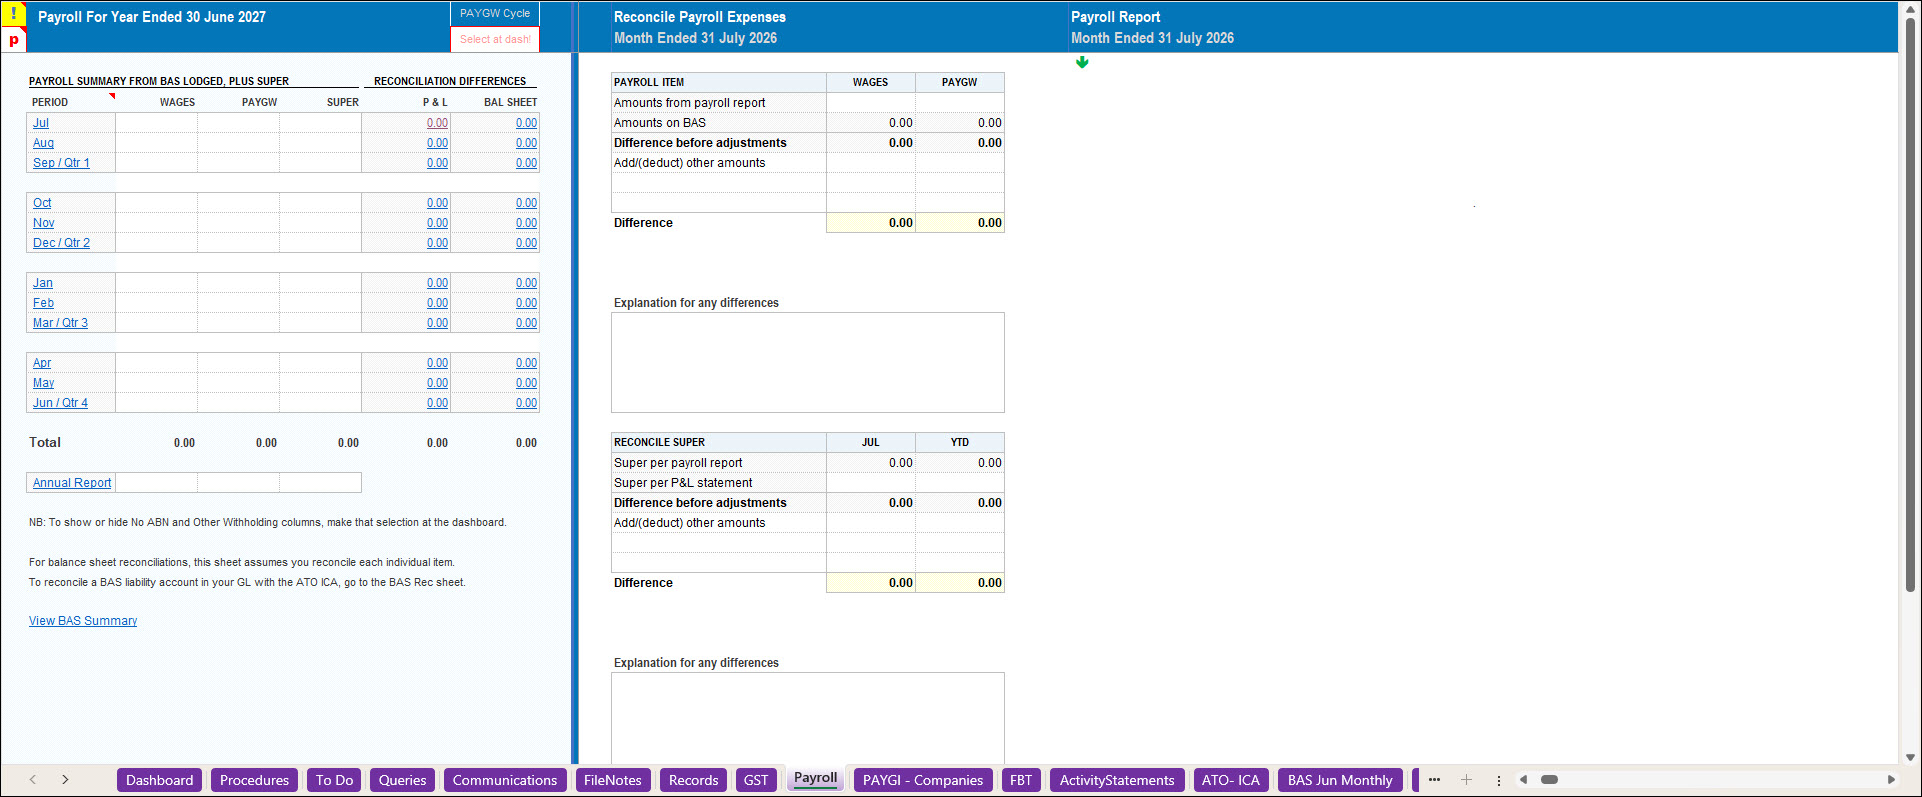Click the Dec / Qtr 2 link

tap(61, 243)
